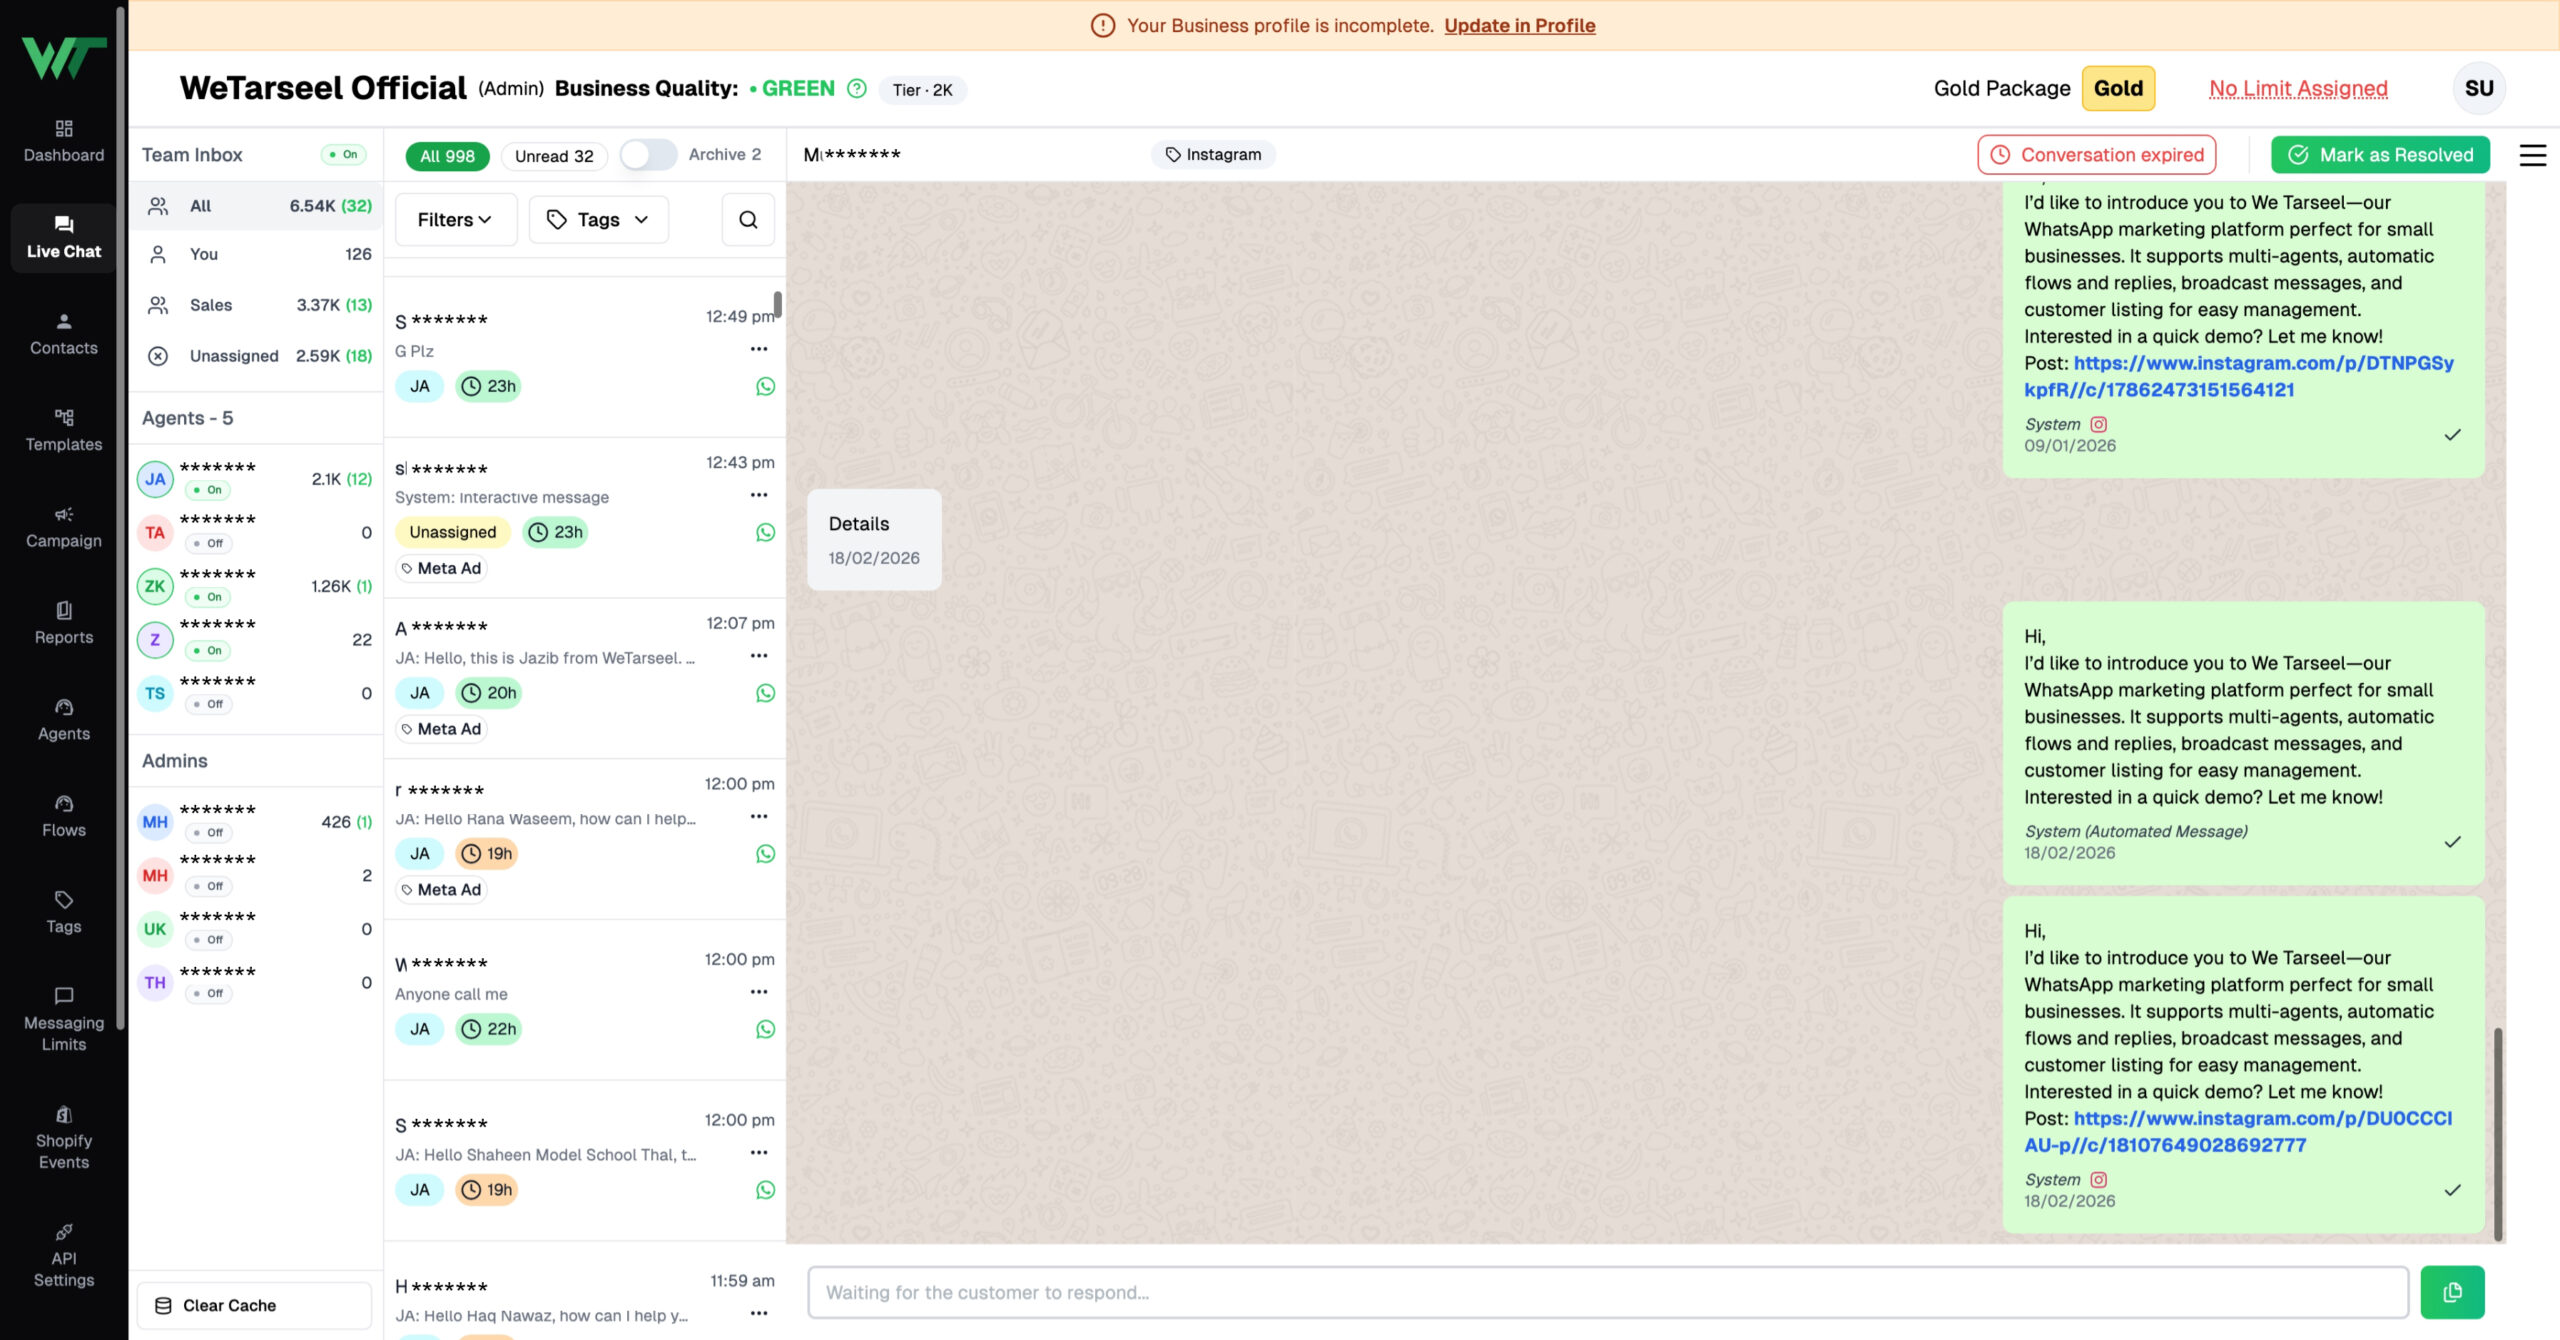Click WhatsApp icon on 'G Plz' conversation
The height and width of the screenshot is (1340, 2560).
(x=765, y=387)
